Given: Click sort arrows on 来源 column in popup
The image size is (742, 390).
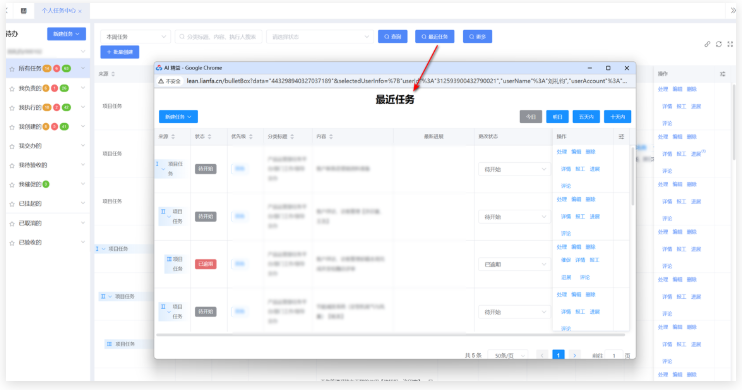Looking at the screenshot, I should point(173,136).
